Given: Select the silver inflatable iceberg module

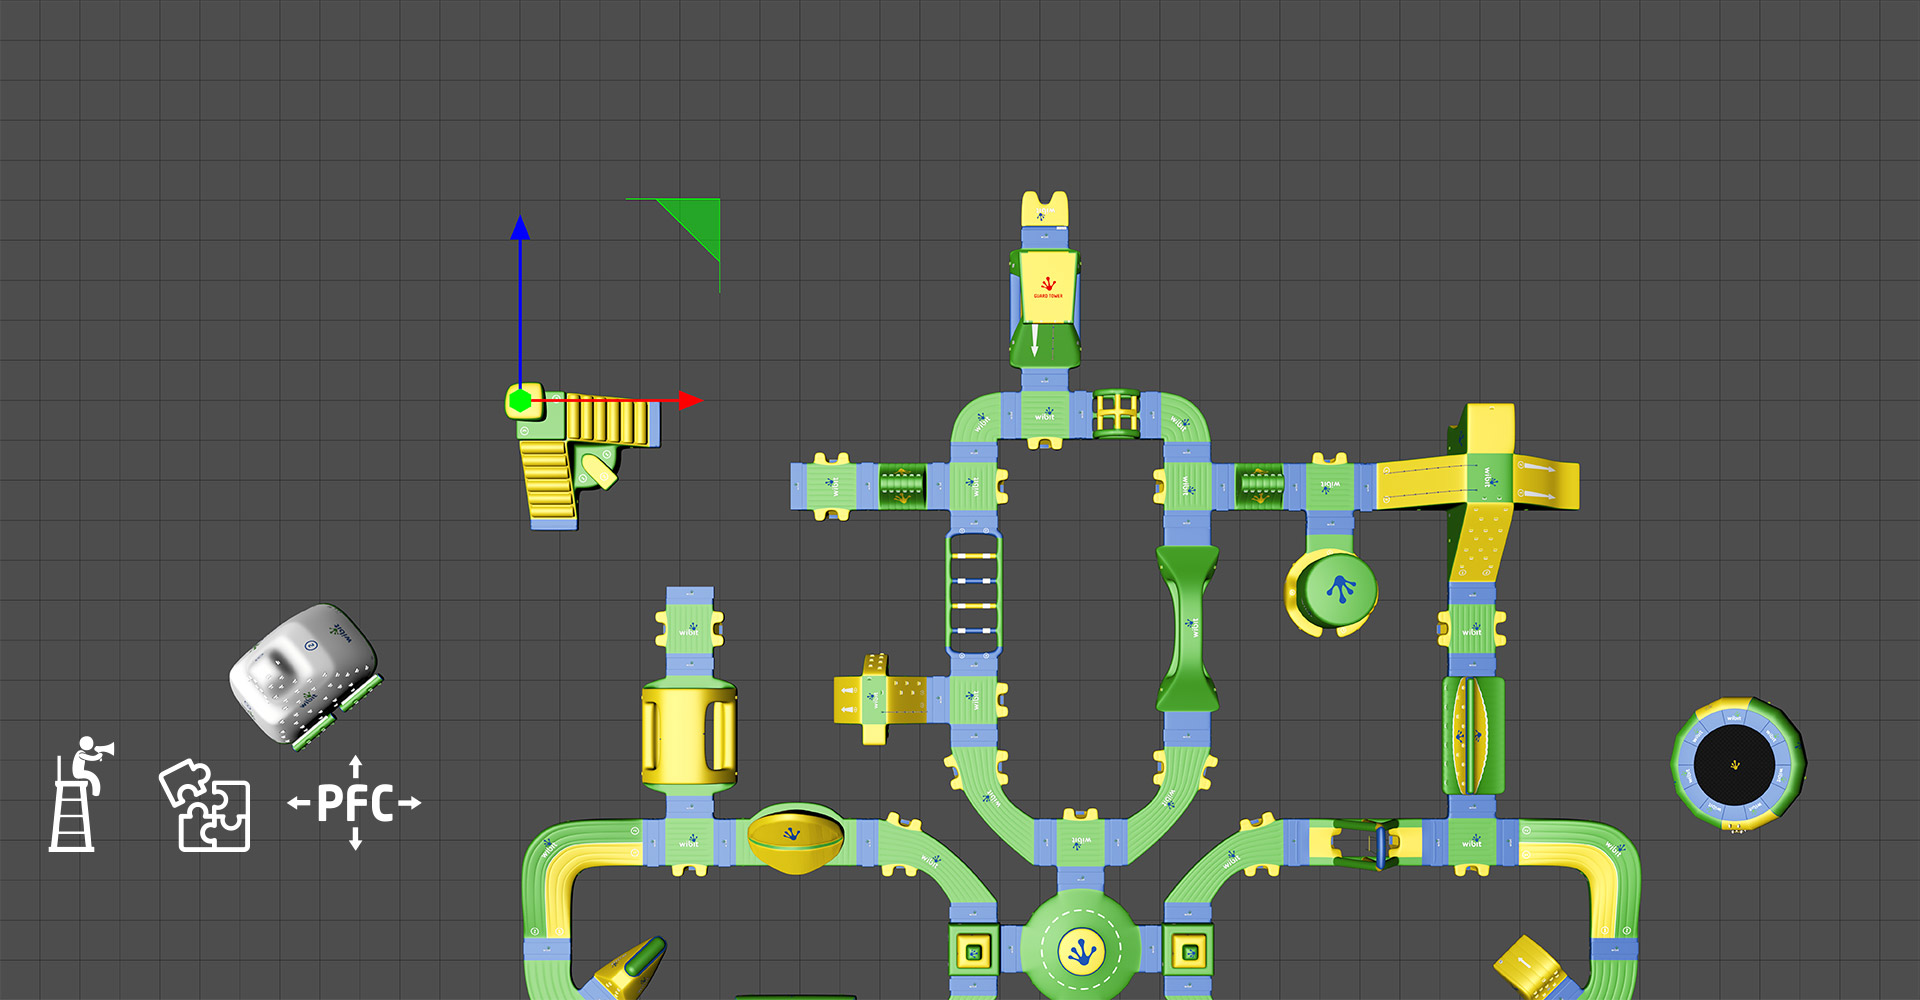Looking at the screenshot, I should point(302,672).
